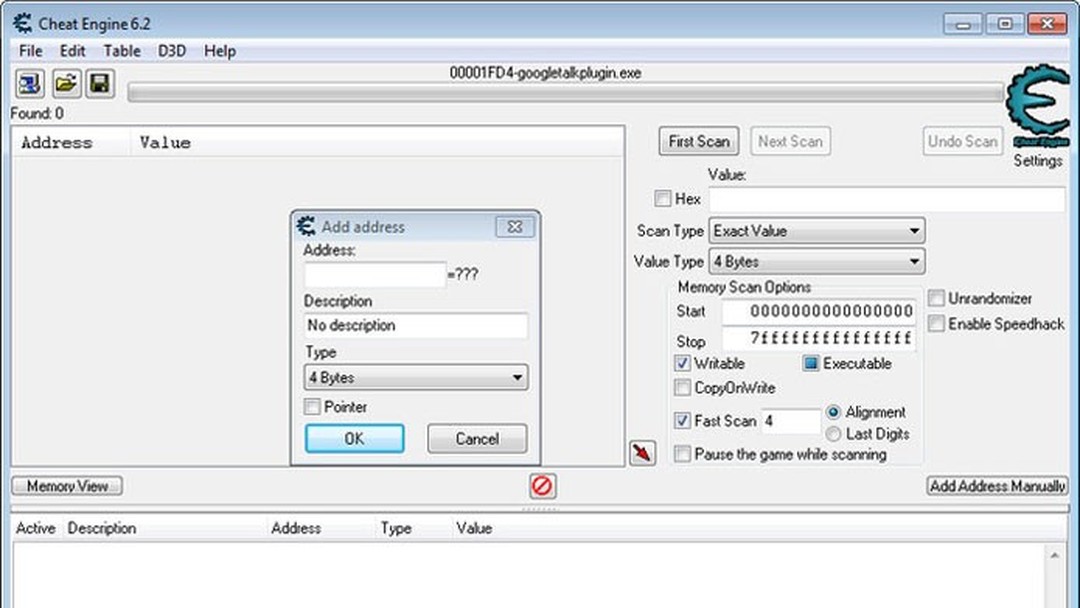
Task: Select the Last Digits radio button
Action: point(834,434)
